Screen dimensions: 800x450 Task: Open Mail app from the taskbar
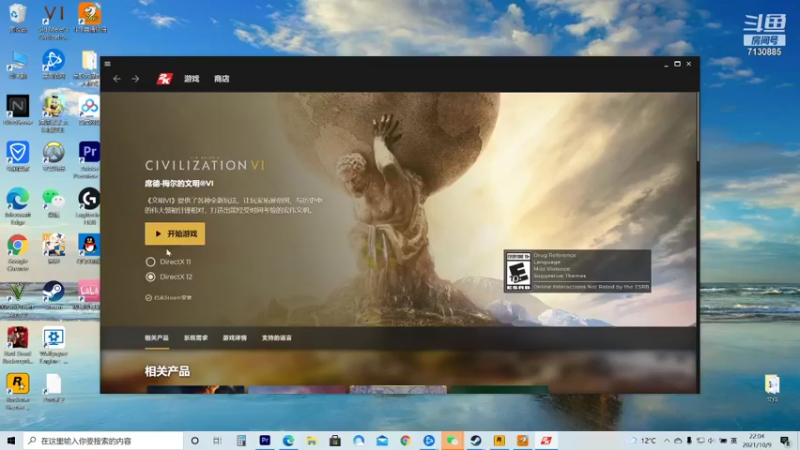coord(382,440)
